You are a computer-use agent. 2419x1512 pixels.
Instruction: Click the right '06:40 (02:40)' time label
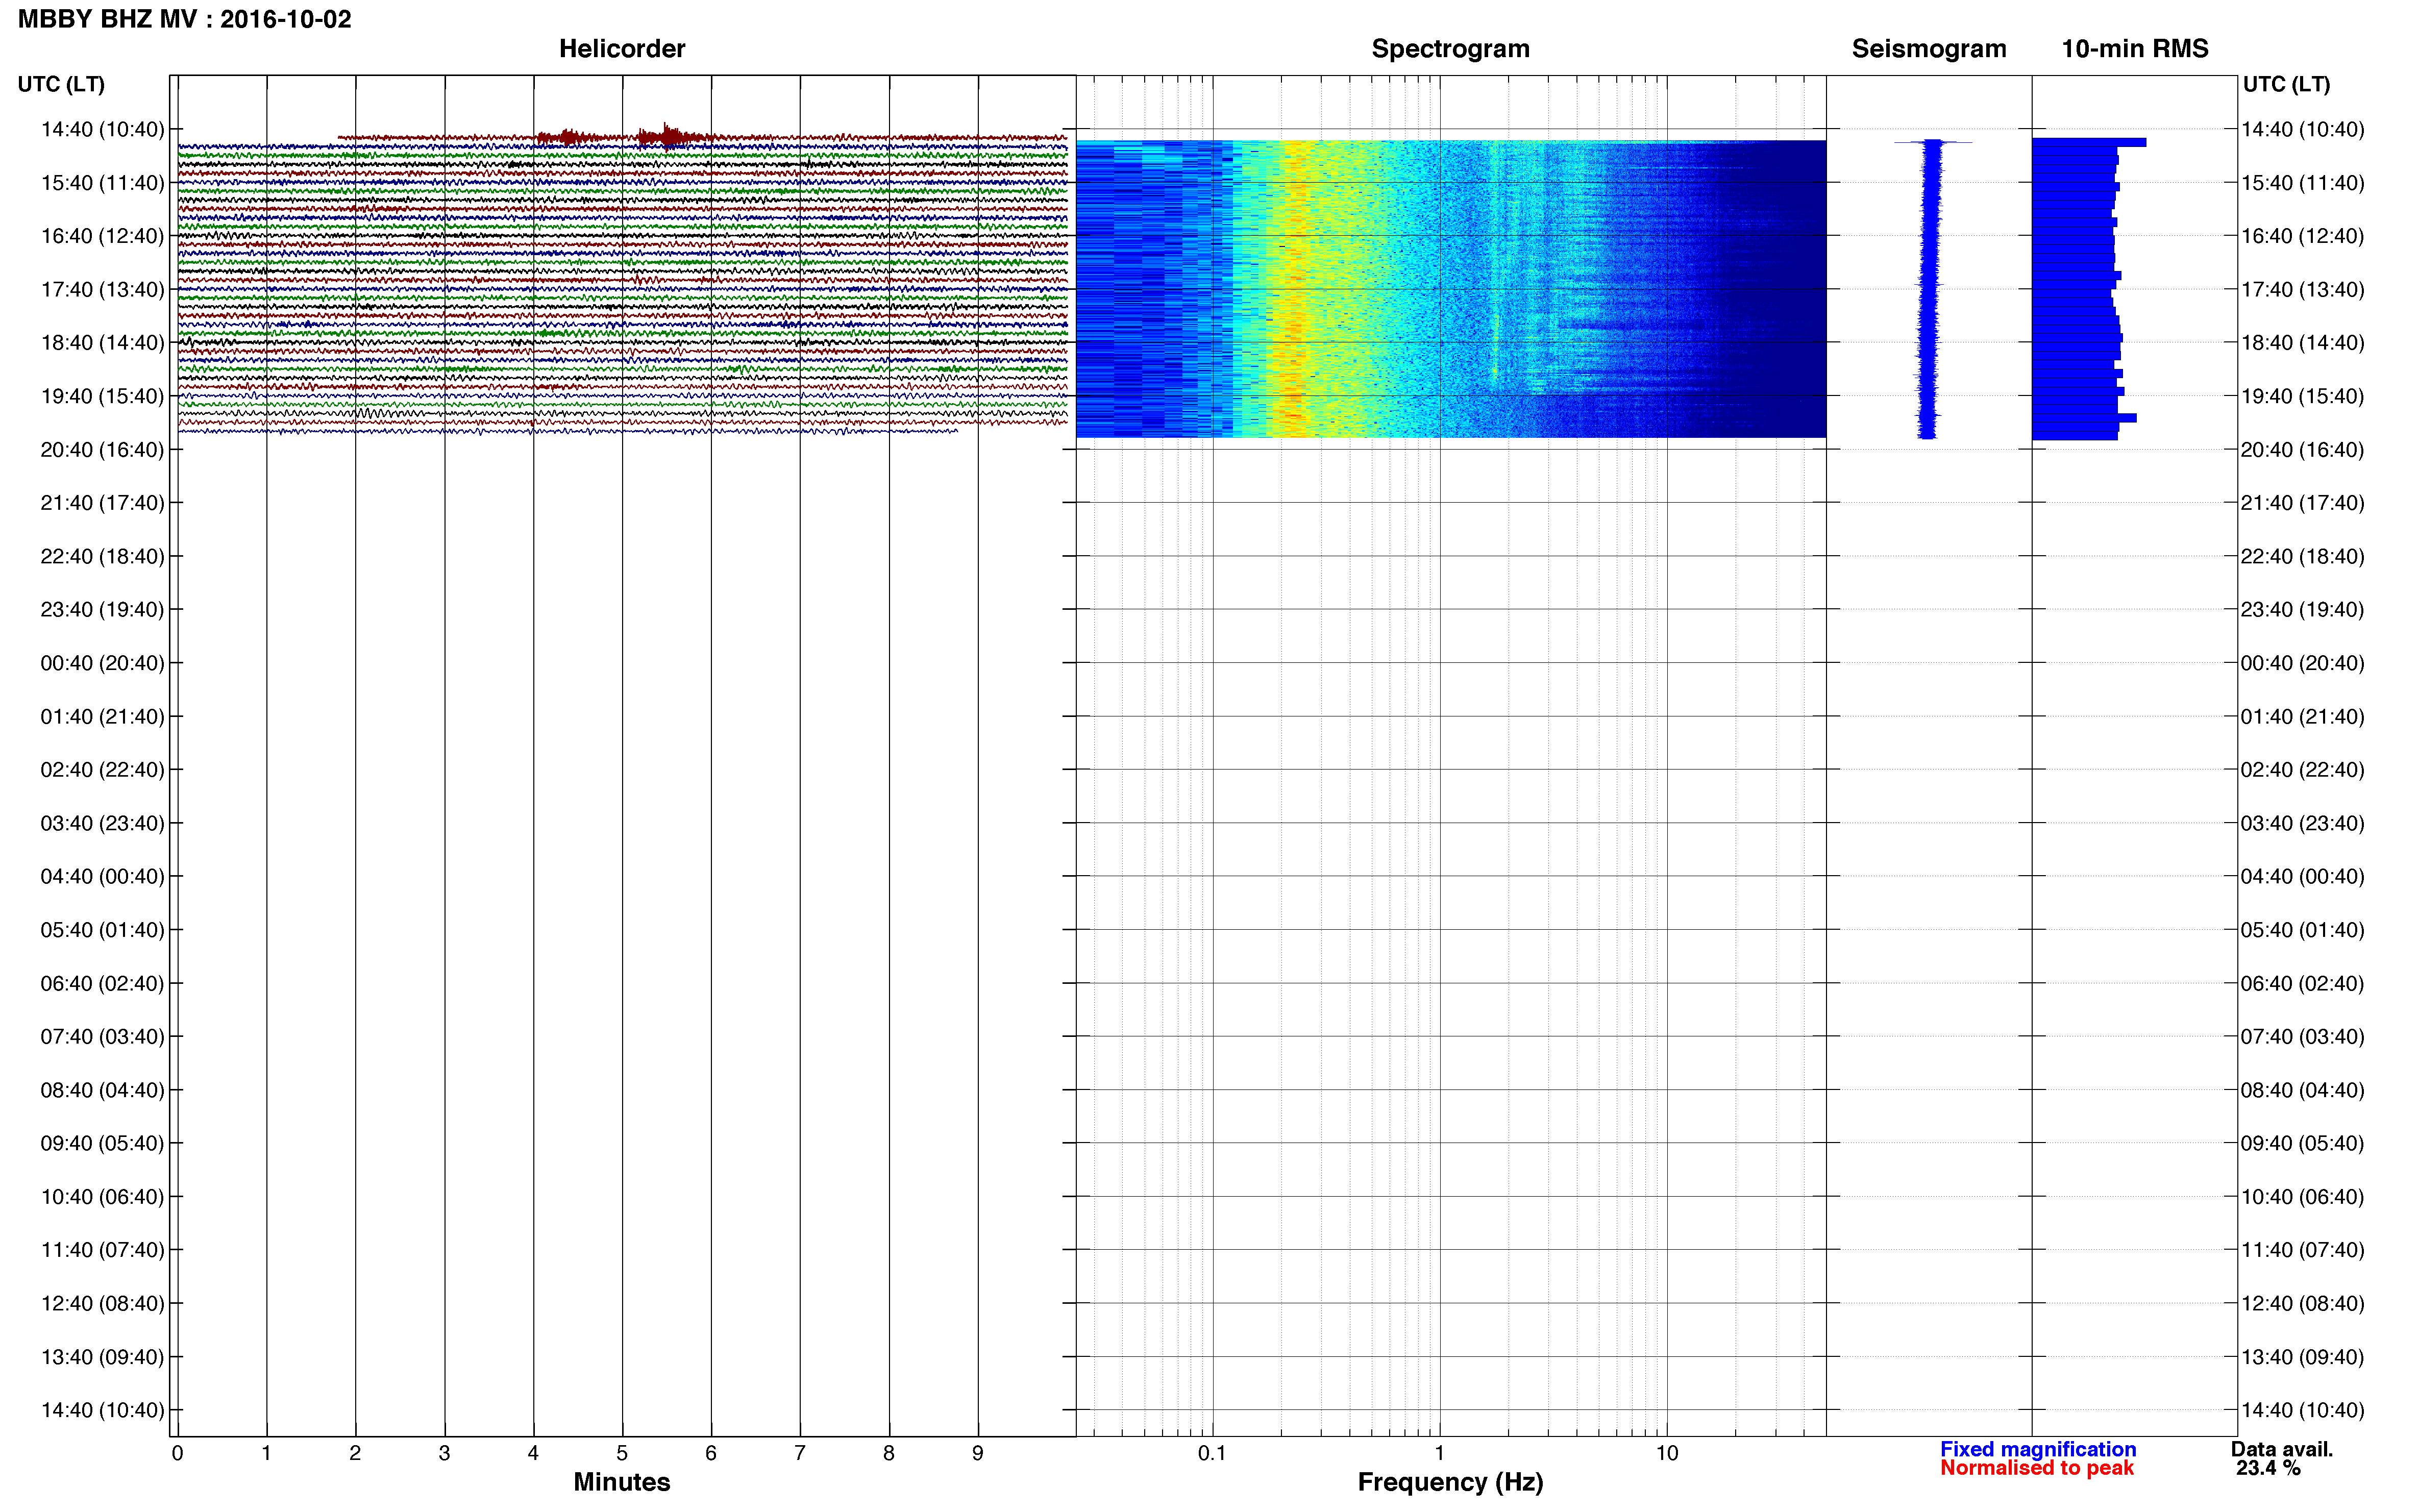(2302, 983)
